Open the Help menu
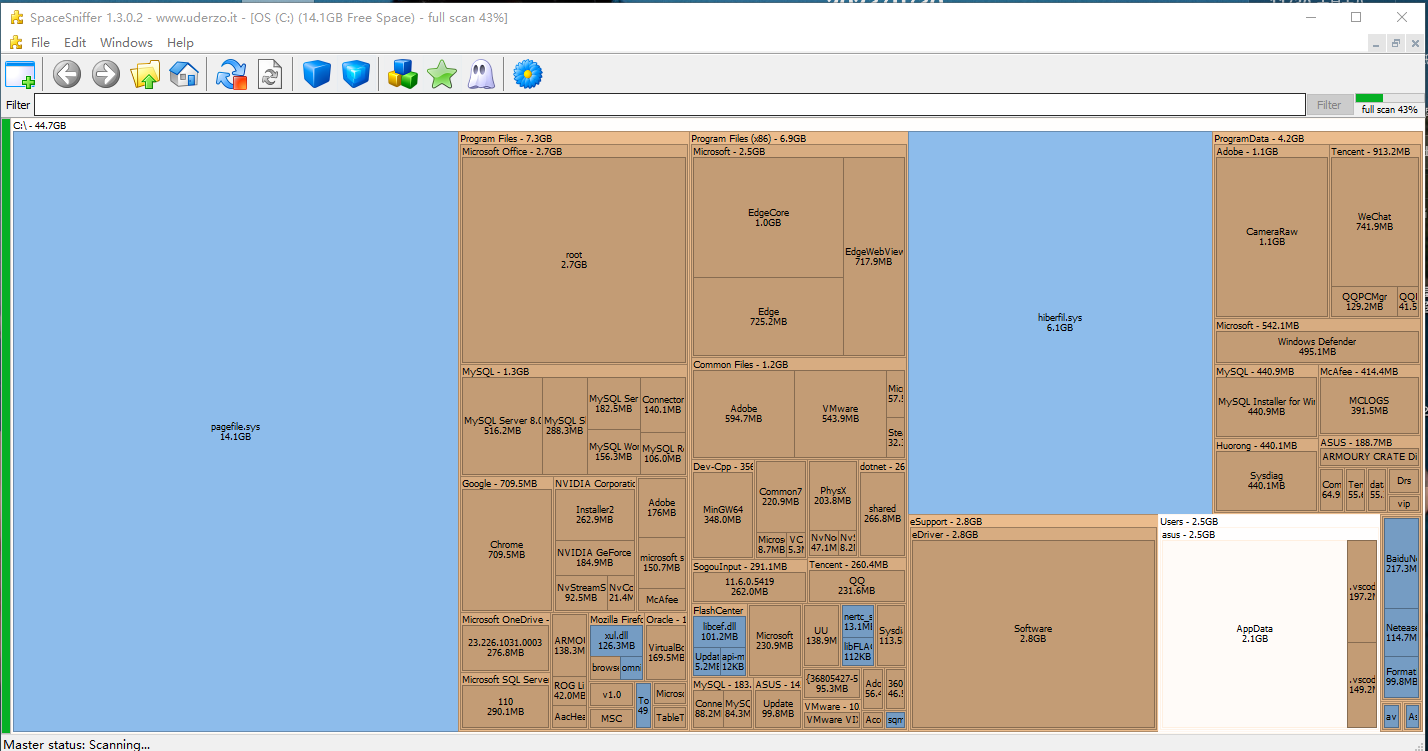Viewport: 1428px width, 751px height. [x=180, y=43]
